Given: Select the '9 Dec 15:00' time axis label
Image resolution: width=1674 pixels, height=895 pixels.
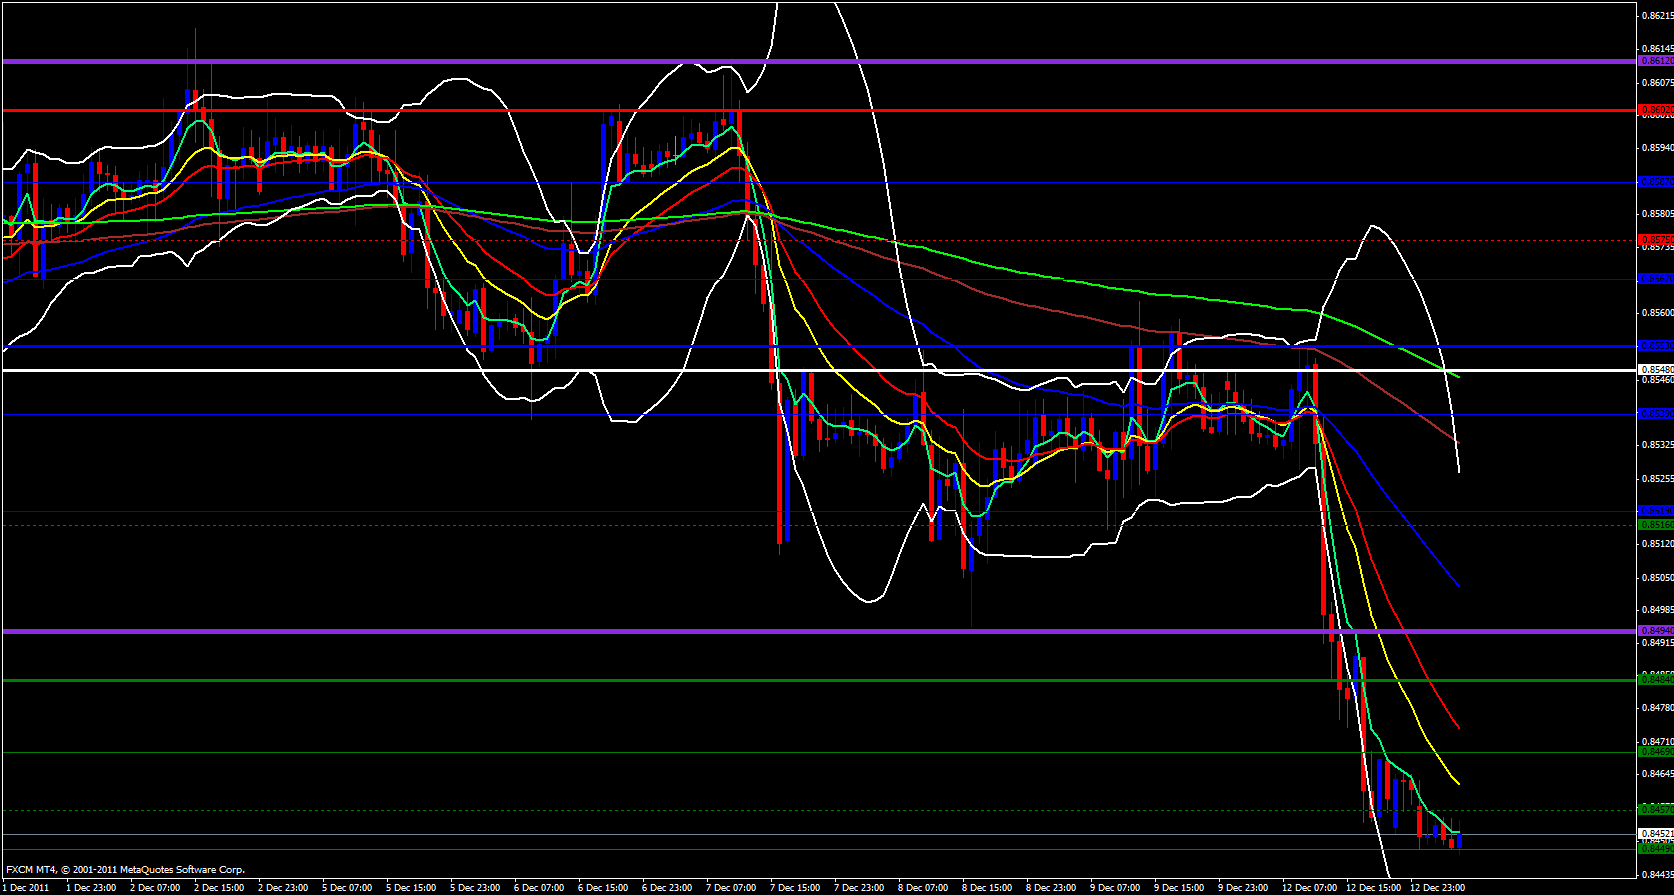Looking at the screenshot, I should (x=1179, y=888).
